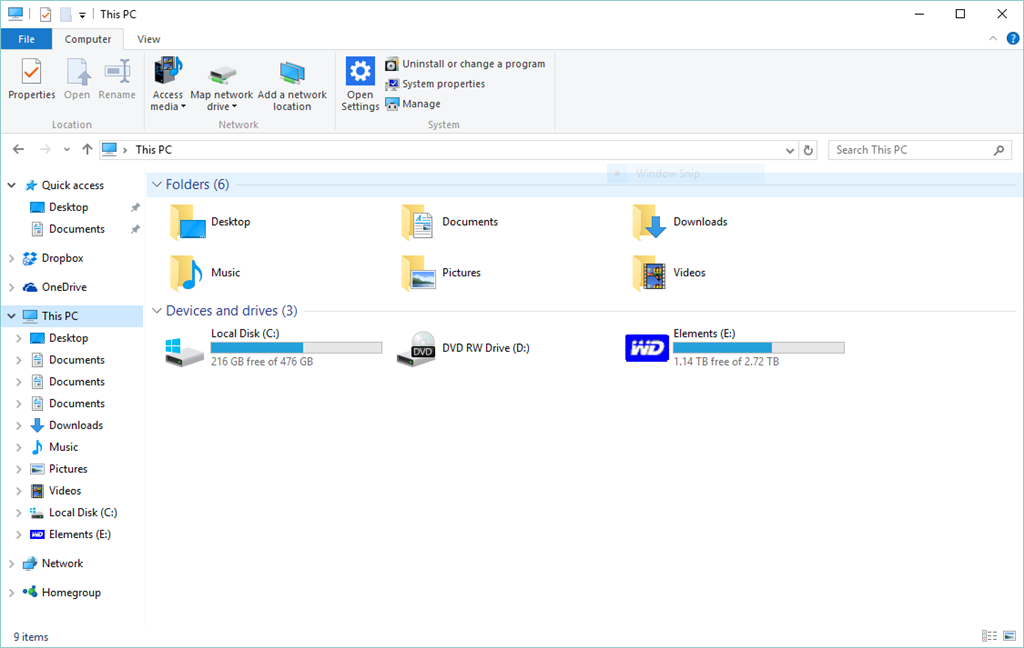Open the File menu tab

(x=26, y=39)
